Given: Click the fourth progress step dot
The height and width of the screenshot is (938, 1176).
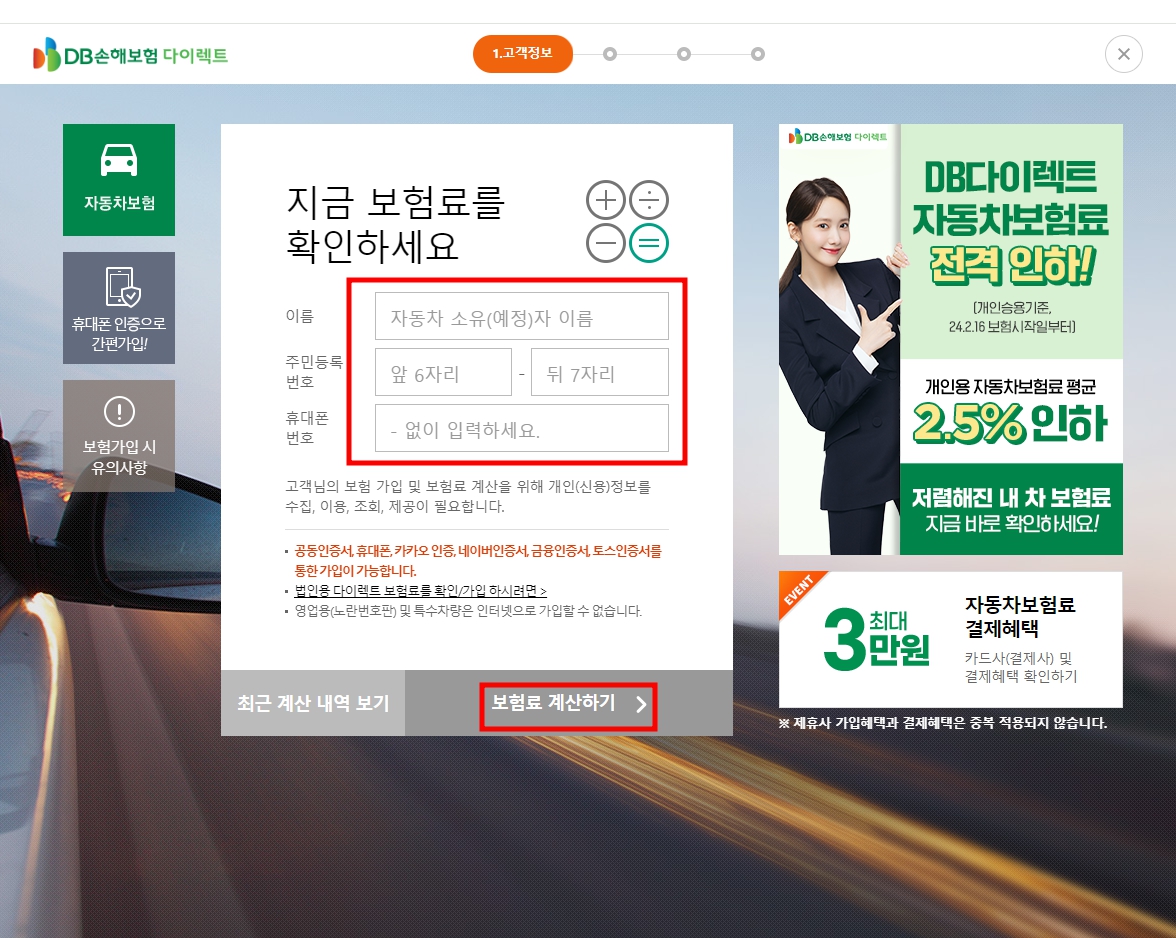Looking at the screenshot, I should pos(758,54).
